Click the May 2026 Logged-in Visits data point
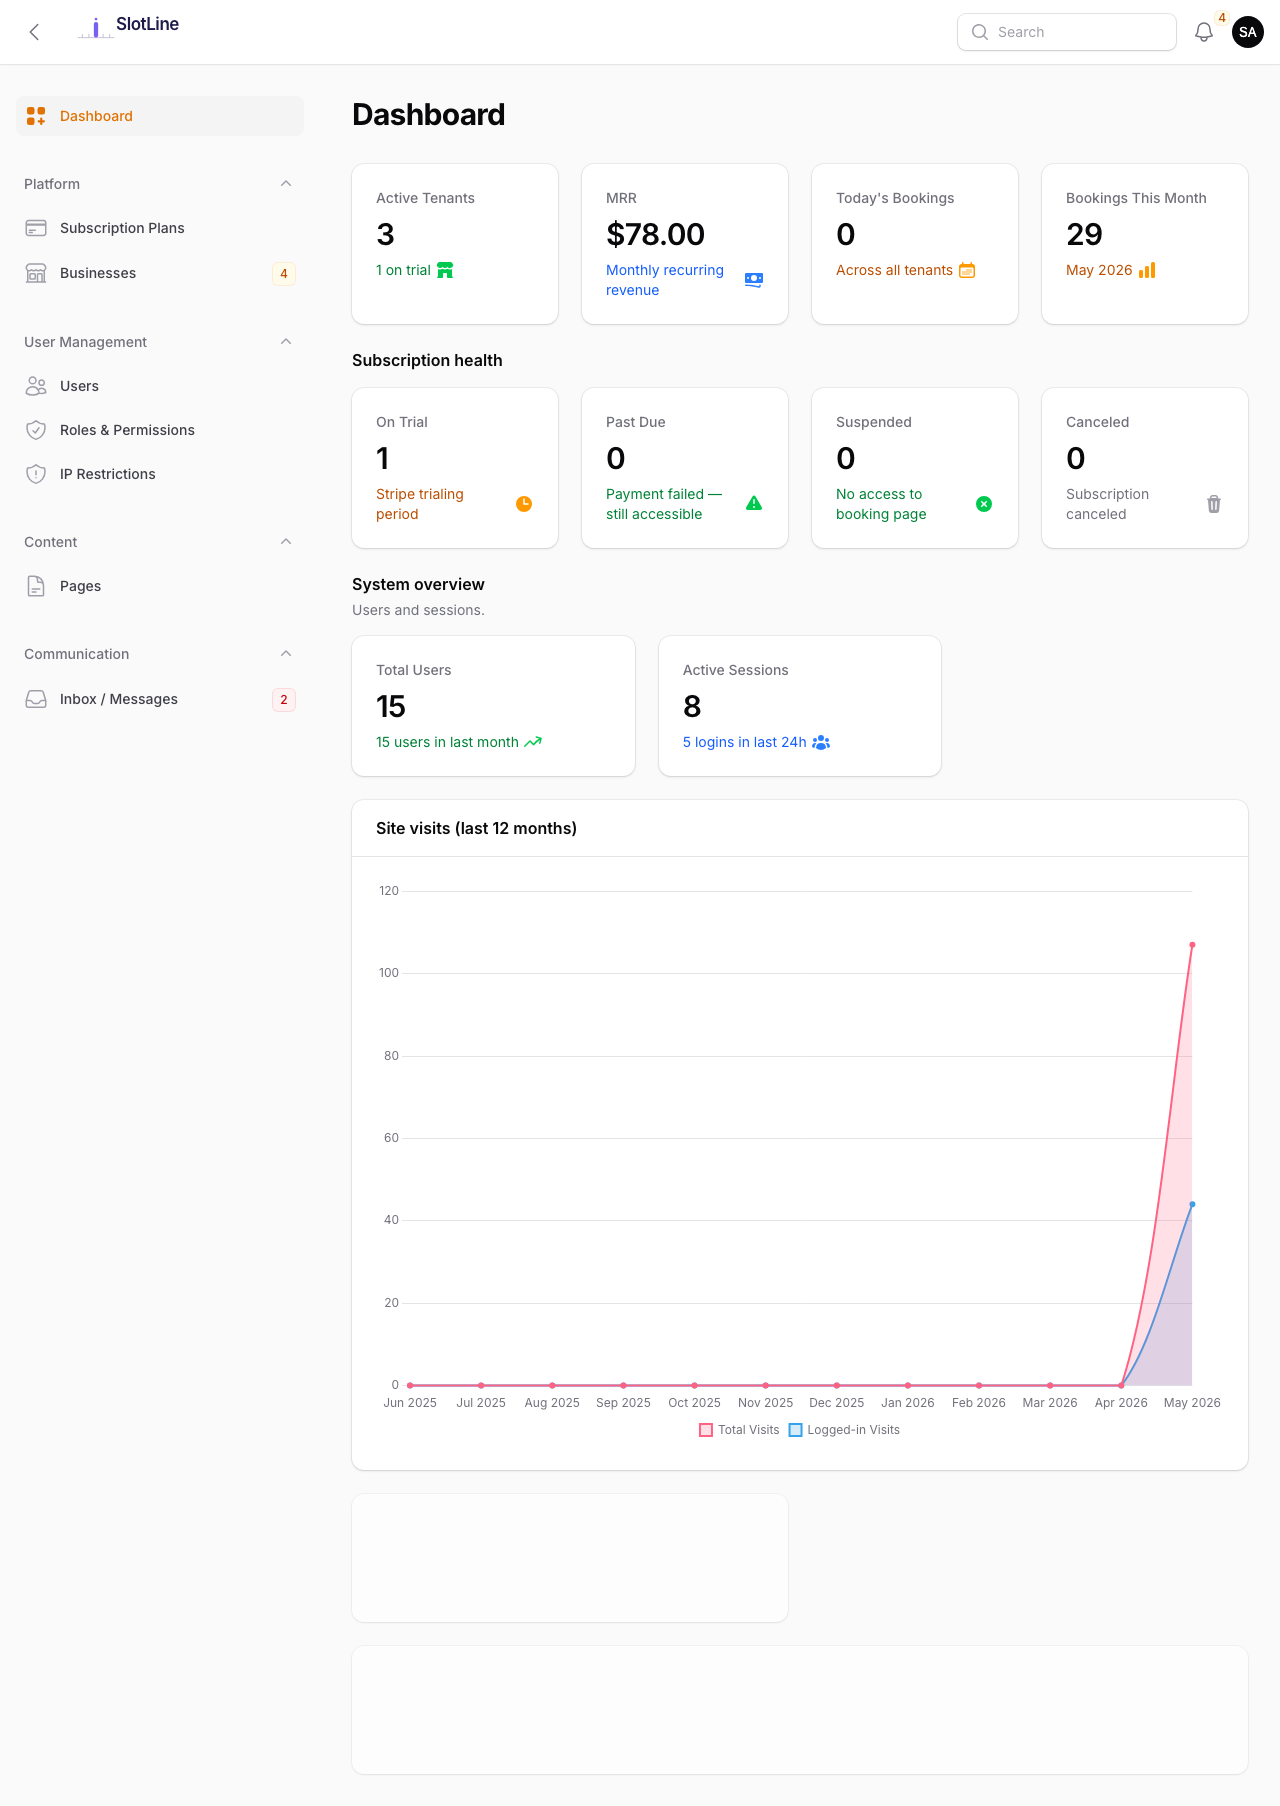1280x1806 pixels. (1192, 1204)
